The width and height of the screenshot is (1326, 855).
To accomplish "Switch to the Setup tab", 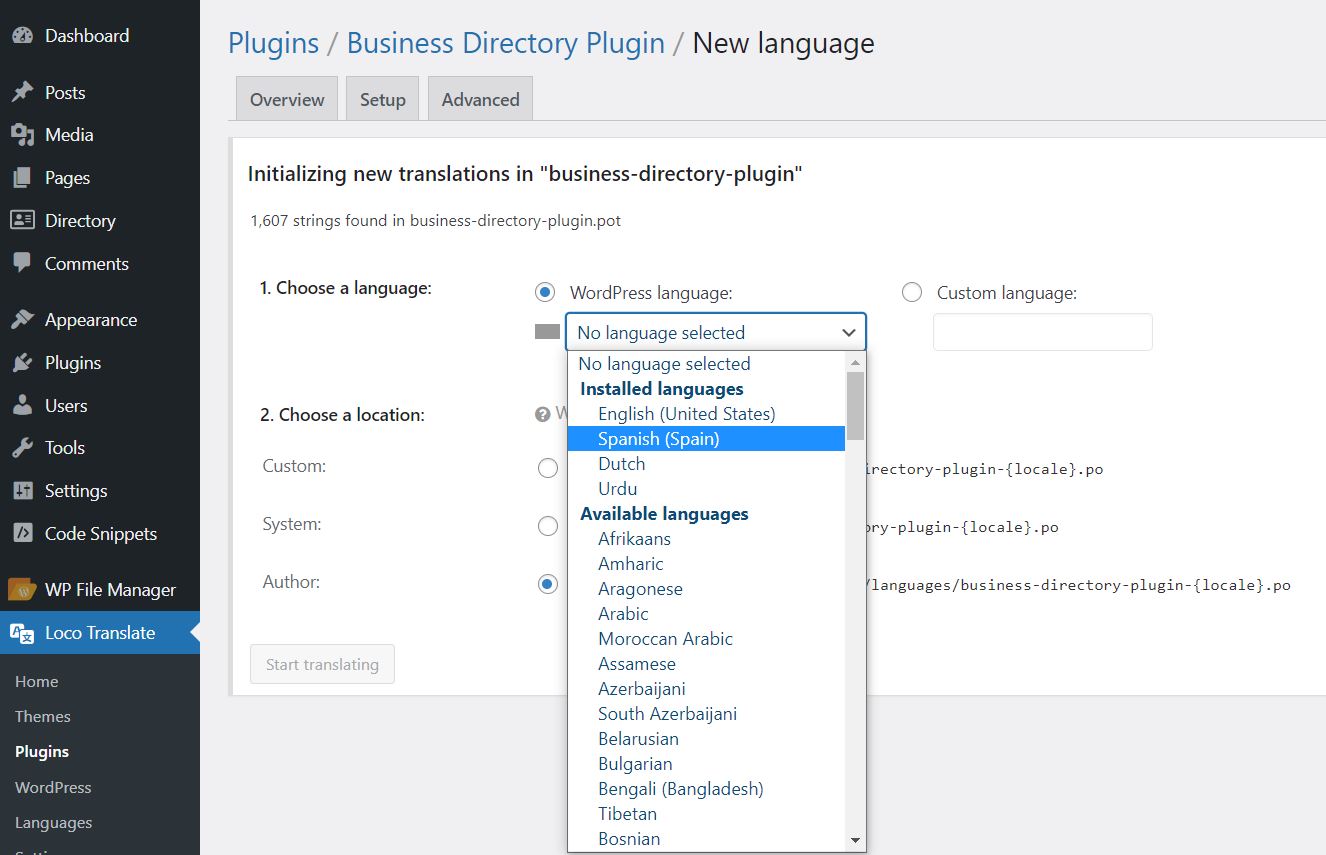I will pyautogui.click(x=383, y=99).
